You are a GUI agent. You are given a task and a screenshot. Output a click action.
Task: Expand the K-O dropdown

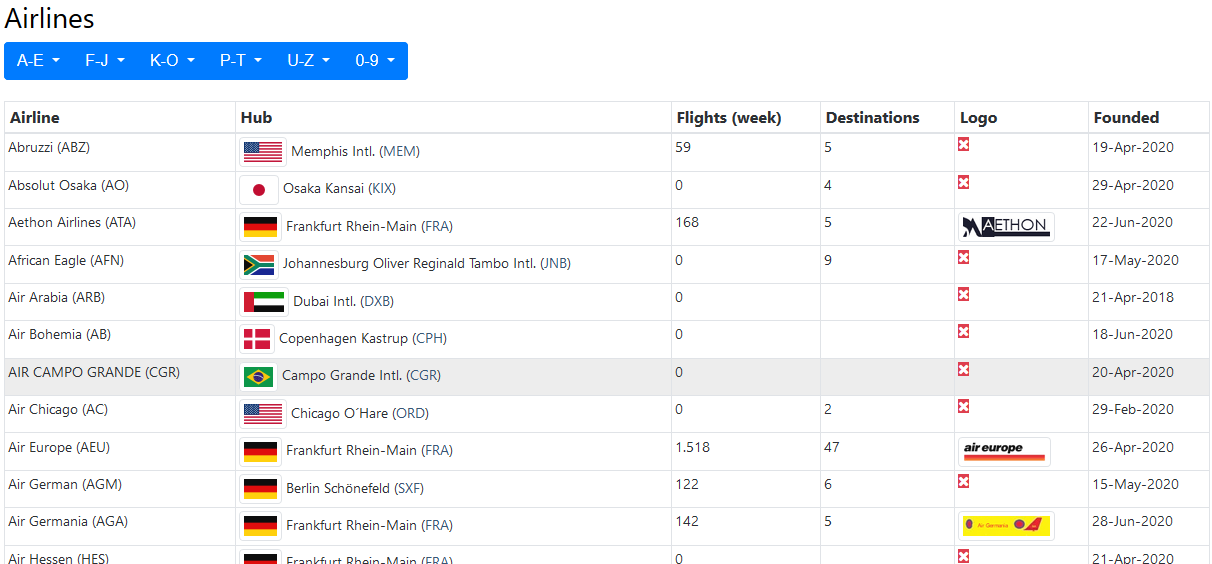click(x=173, y=61)
